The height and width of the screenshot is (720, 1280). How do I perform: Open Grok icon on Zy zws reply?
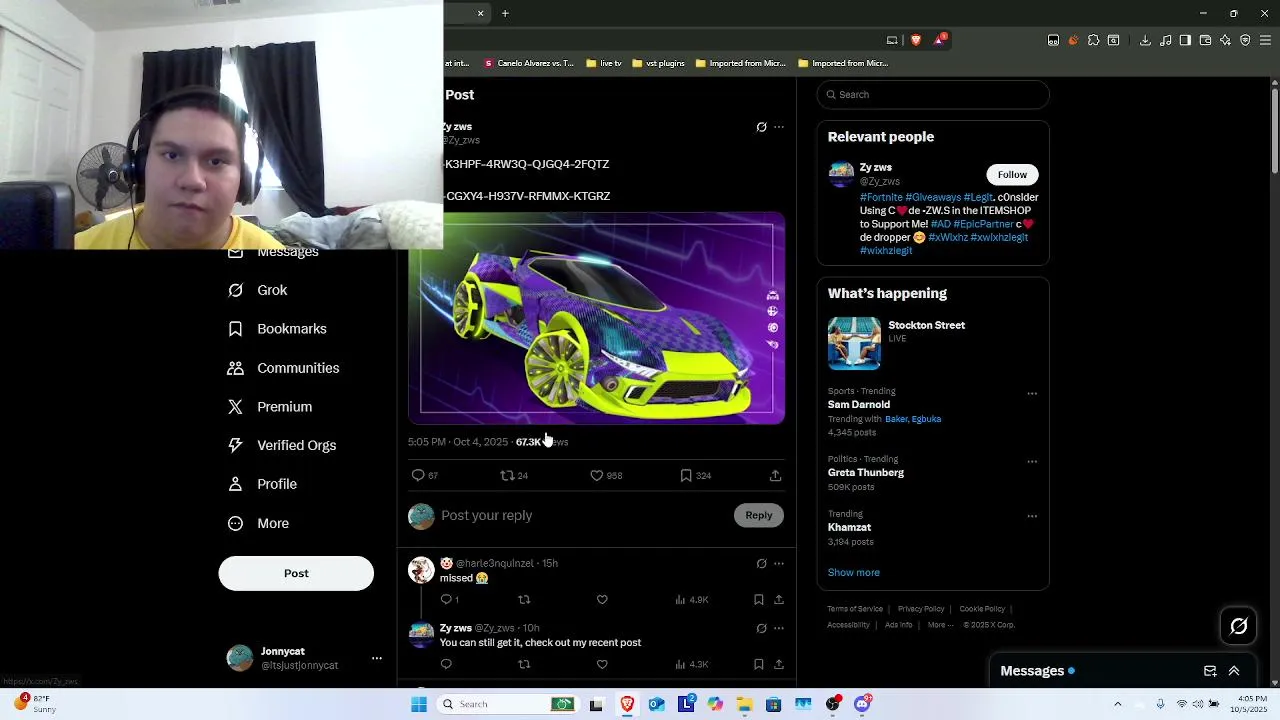(x=761, y=629)
